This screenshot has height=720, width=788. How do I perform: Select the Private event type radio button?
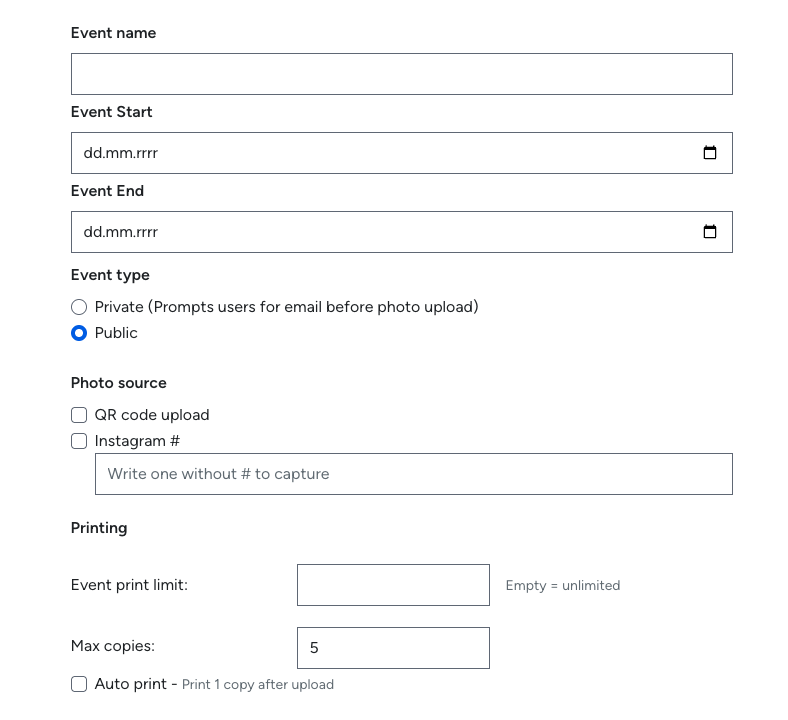79,307
